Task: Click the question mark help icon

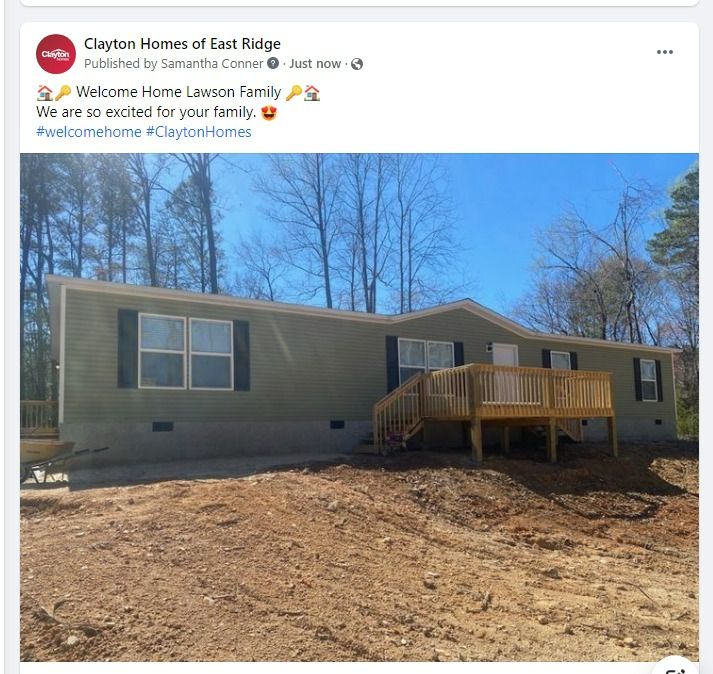Action: click(x=273, y=63)
